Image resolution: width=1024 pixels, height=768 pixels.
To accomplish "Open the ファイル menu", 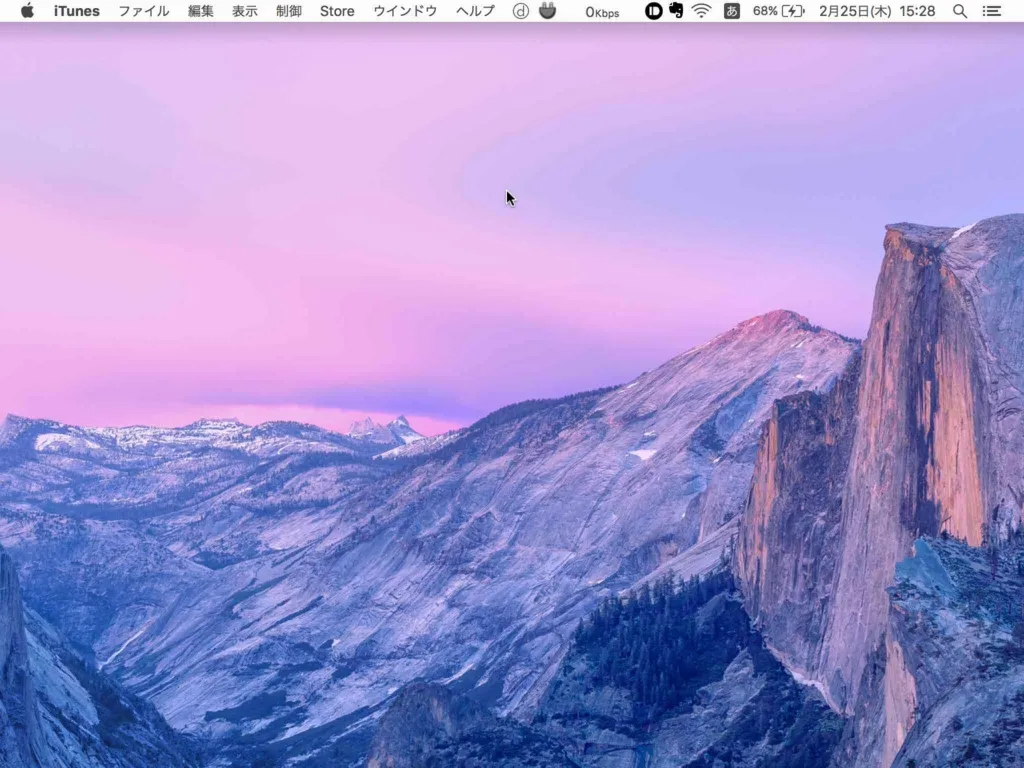I will coord(144,11).
